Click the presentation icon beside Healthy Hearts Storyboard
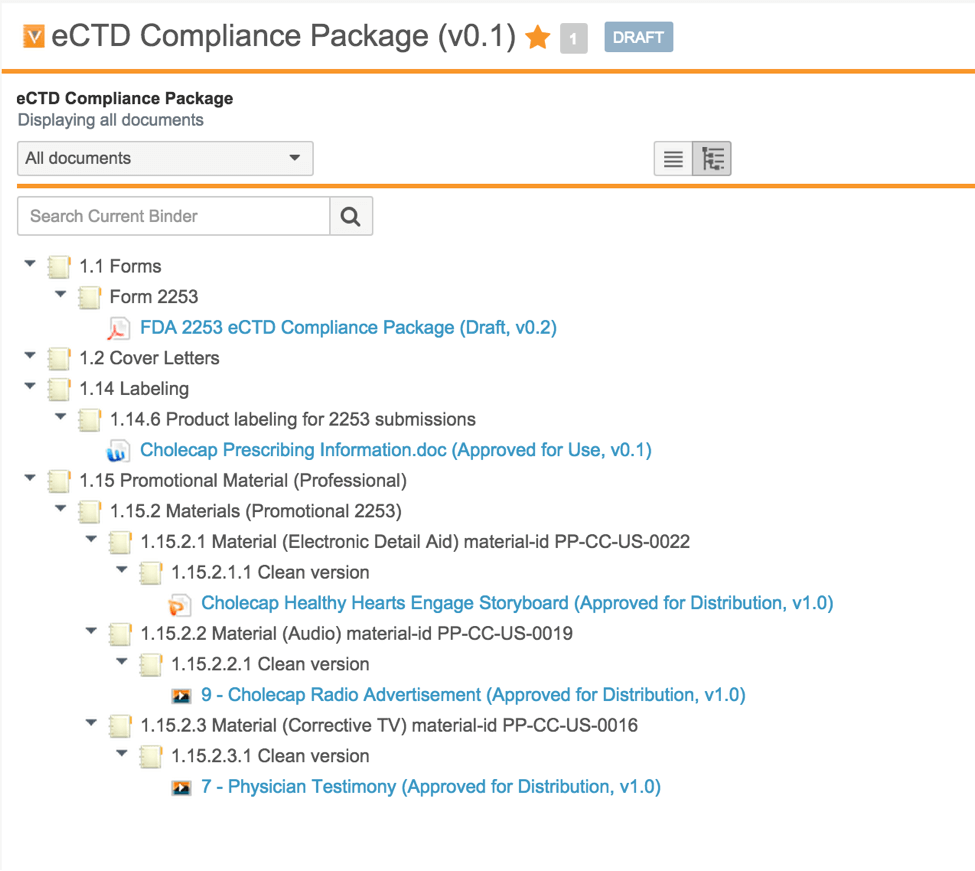Viewport: 975px width, 871px height. pyautogui.click(x=180, y=604)
